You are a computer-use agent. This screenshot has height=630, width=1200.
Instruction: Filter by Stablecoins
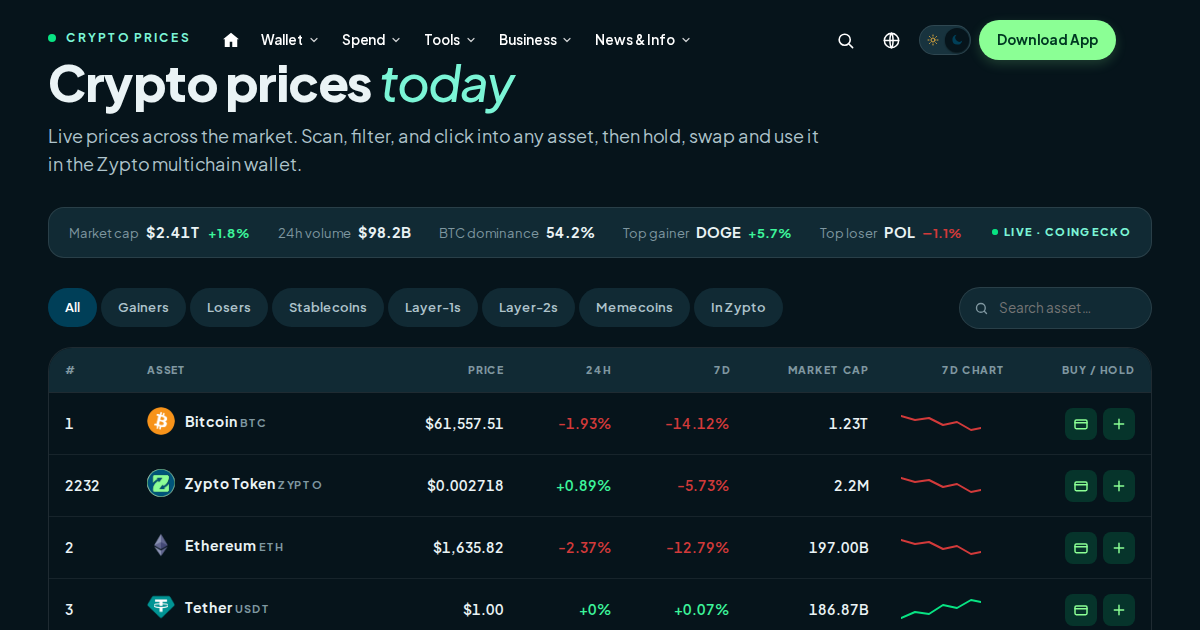(x=328, y=308)
